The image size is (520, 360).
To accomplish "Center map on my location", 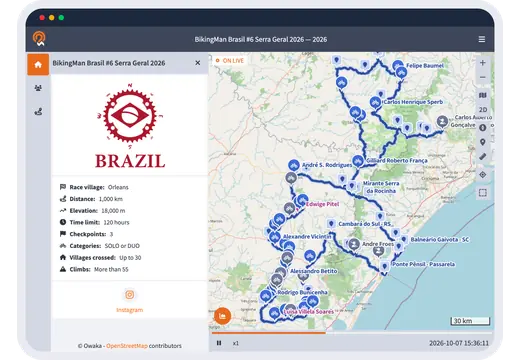I will click(x=483, y=175).
